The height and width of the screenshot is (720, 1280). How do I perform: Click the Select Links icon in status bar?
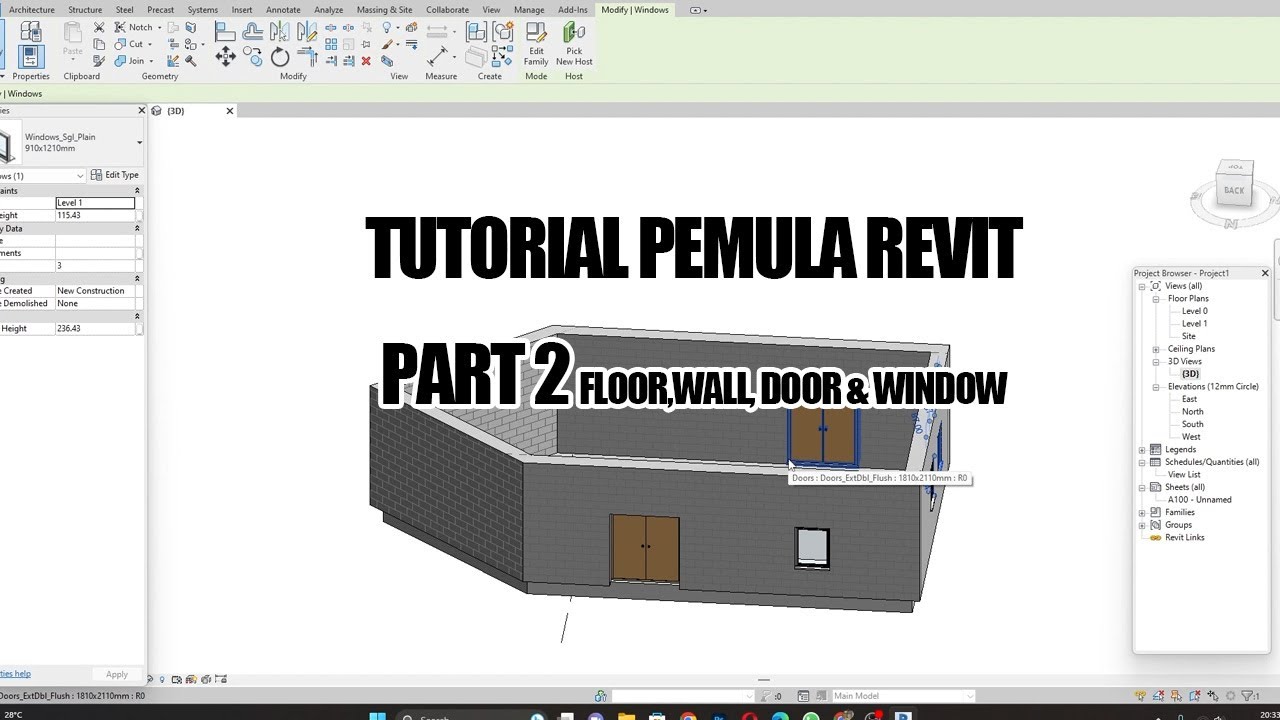pos(1140,696)
